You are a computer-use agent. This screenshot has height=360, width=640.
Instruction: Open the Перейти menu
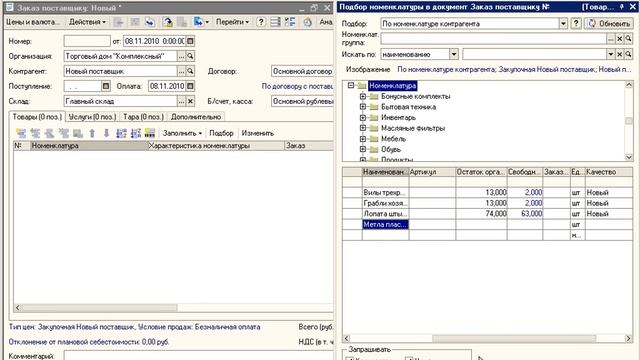coord(232,22)
